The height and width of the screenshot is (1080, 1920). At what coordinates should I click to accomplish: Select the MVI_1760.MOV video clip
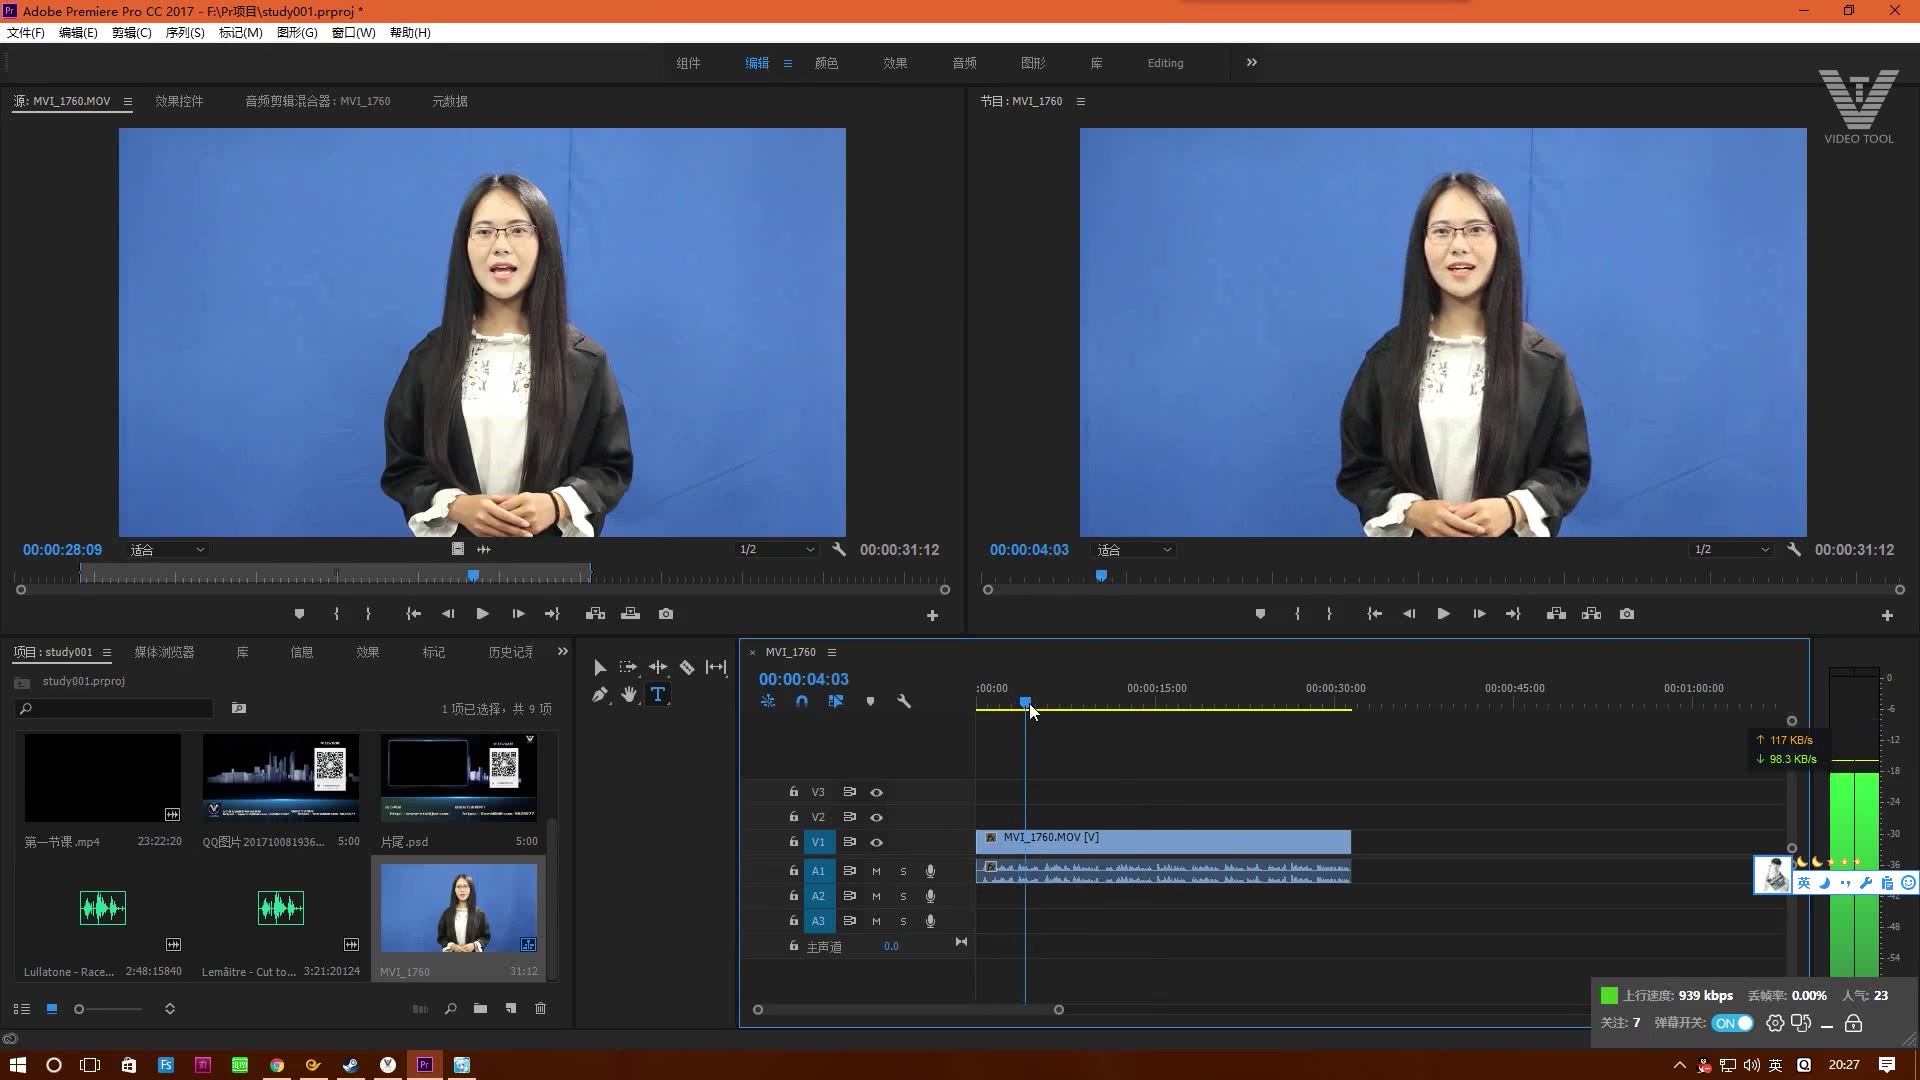pyautogui.click(x=1162, y=841)
